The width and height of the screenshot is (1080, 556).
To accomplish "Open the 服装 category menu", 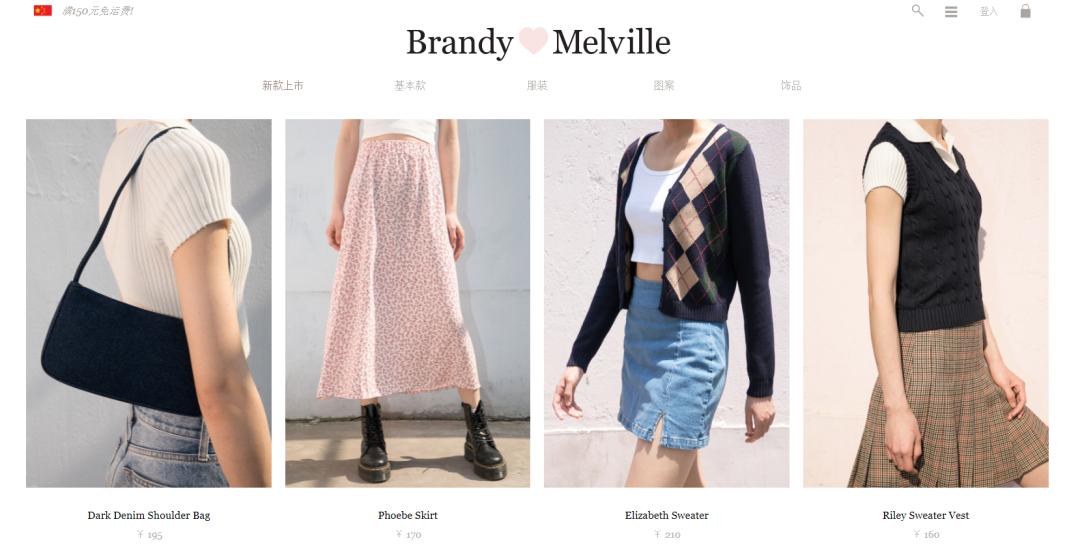I will (x=537, y=85).
